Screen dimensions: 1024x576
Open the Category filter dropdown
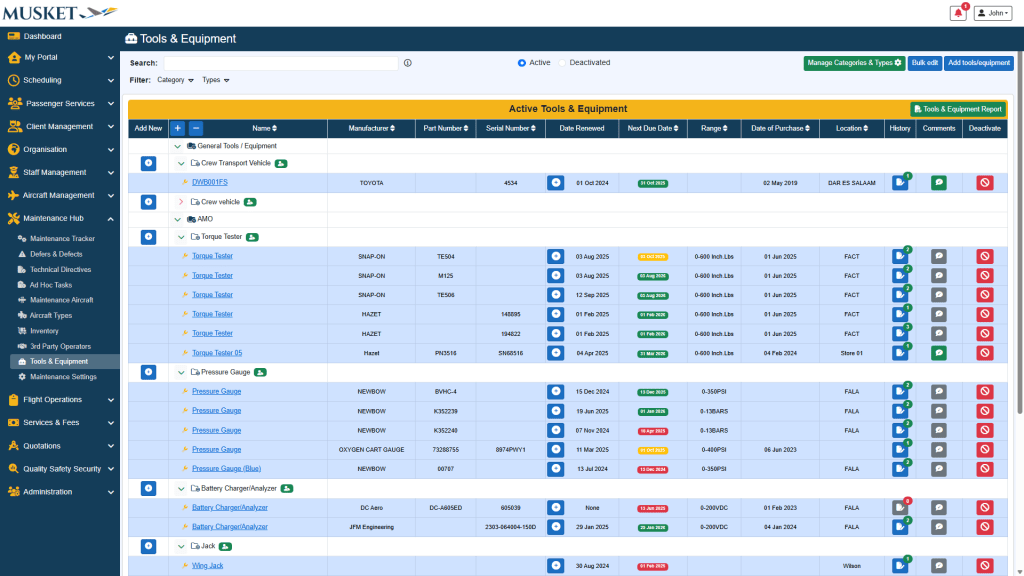tap(175, 80)
